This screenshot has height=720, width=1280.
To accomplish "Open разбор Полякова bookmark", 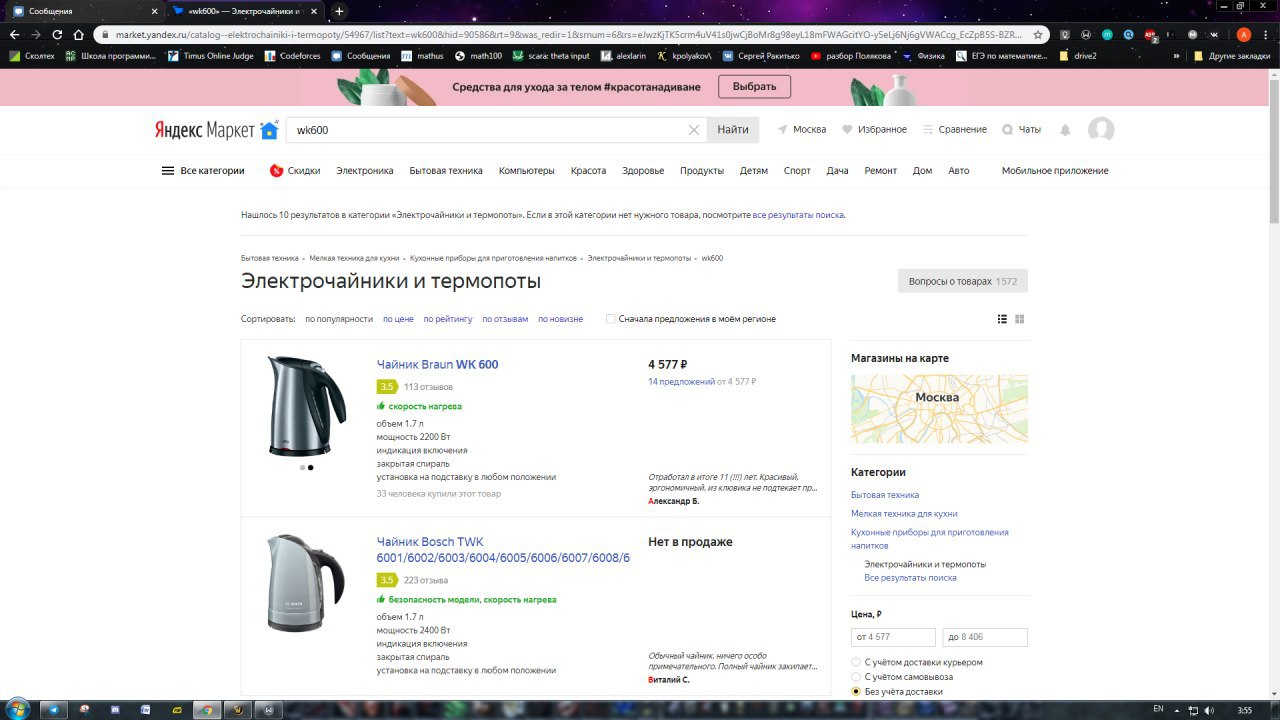I will (851, 56).
